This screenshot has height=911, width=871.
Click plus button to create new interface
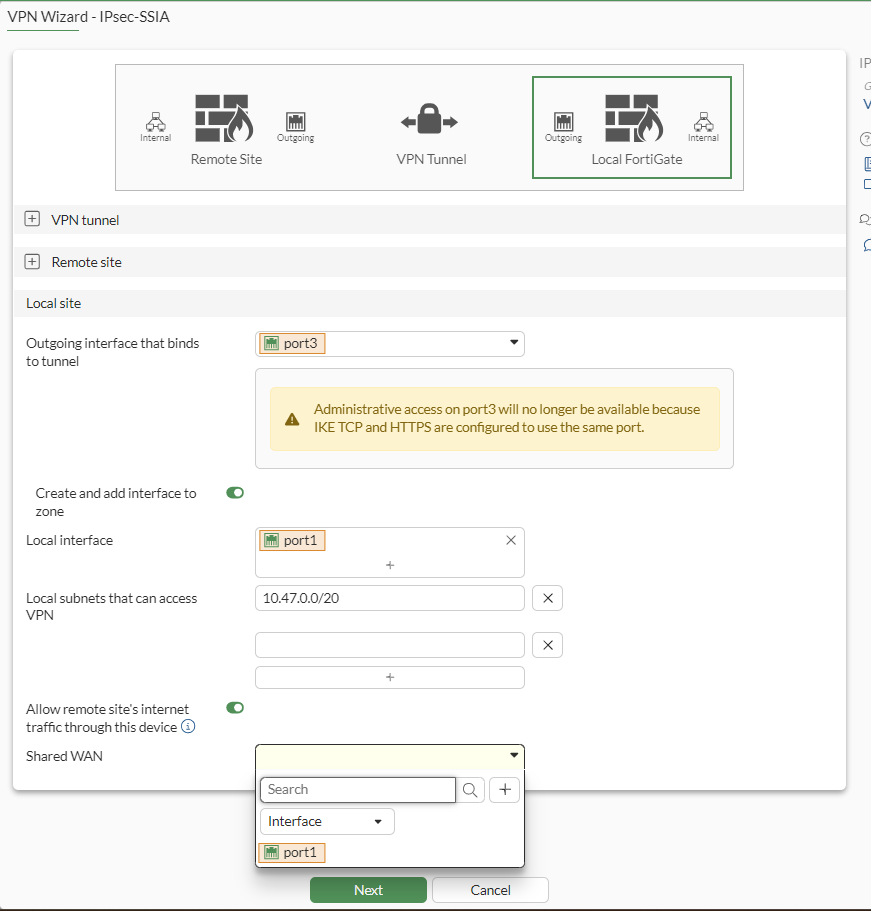click(x=504, y=790)
